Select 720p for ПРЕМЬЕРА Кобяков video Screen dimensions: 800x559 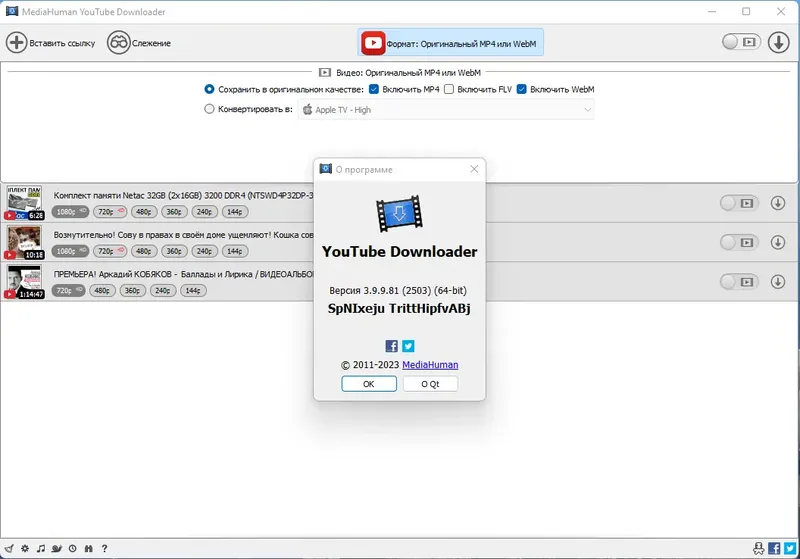(x=68, y=290)
